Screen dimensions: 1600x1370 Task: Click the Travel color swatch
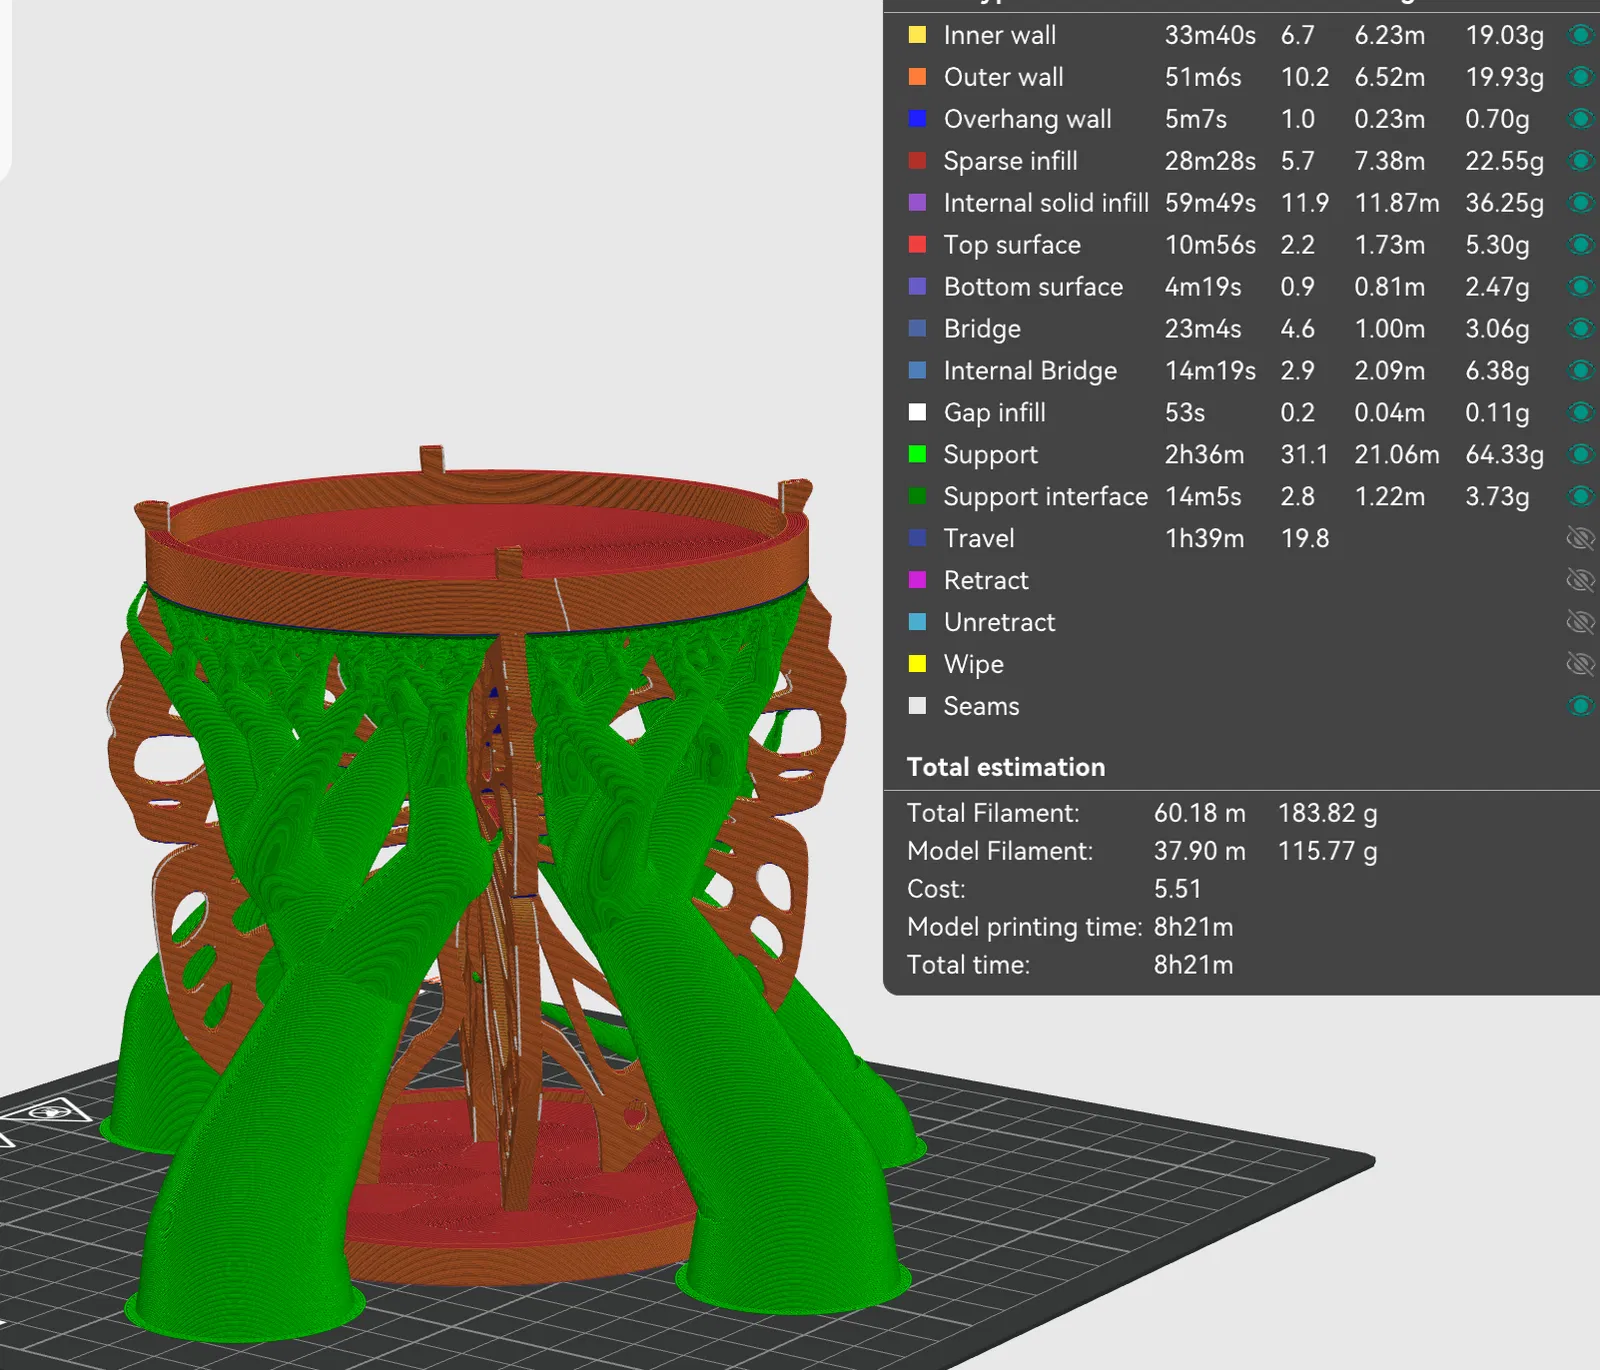pyautogui.click(x=917, y=539)
